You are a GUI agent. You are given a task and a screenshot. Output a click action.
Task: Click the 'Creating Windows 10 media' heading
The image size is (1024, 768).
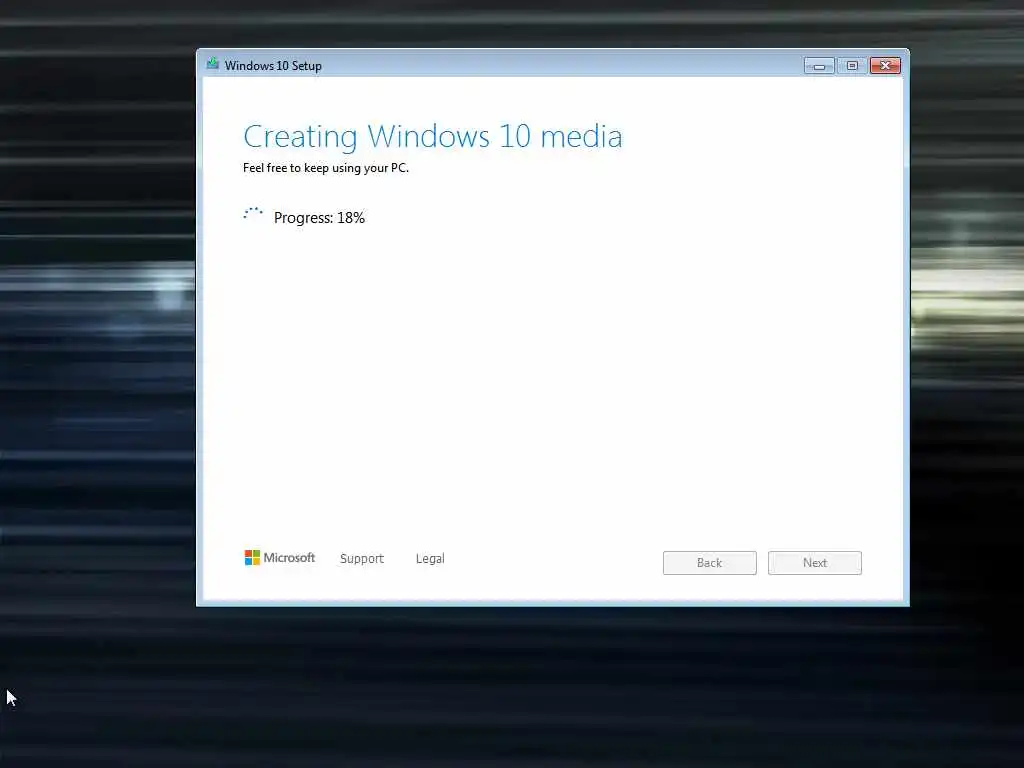click(x=432, y=137)
